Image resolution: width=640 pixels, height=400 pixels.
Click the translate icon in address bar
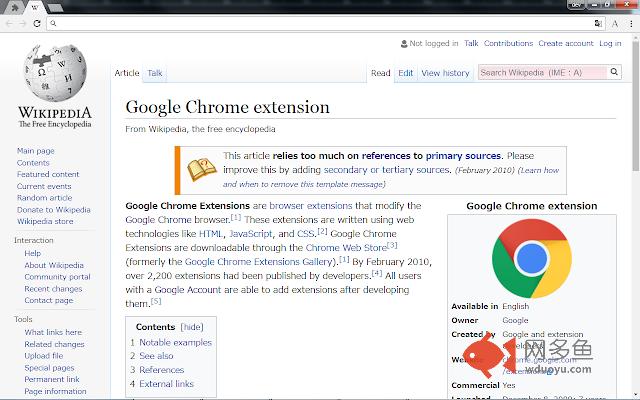[598, 24]
